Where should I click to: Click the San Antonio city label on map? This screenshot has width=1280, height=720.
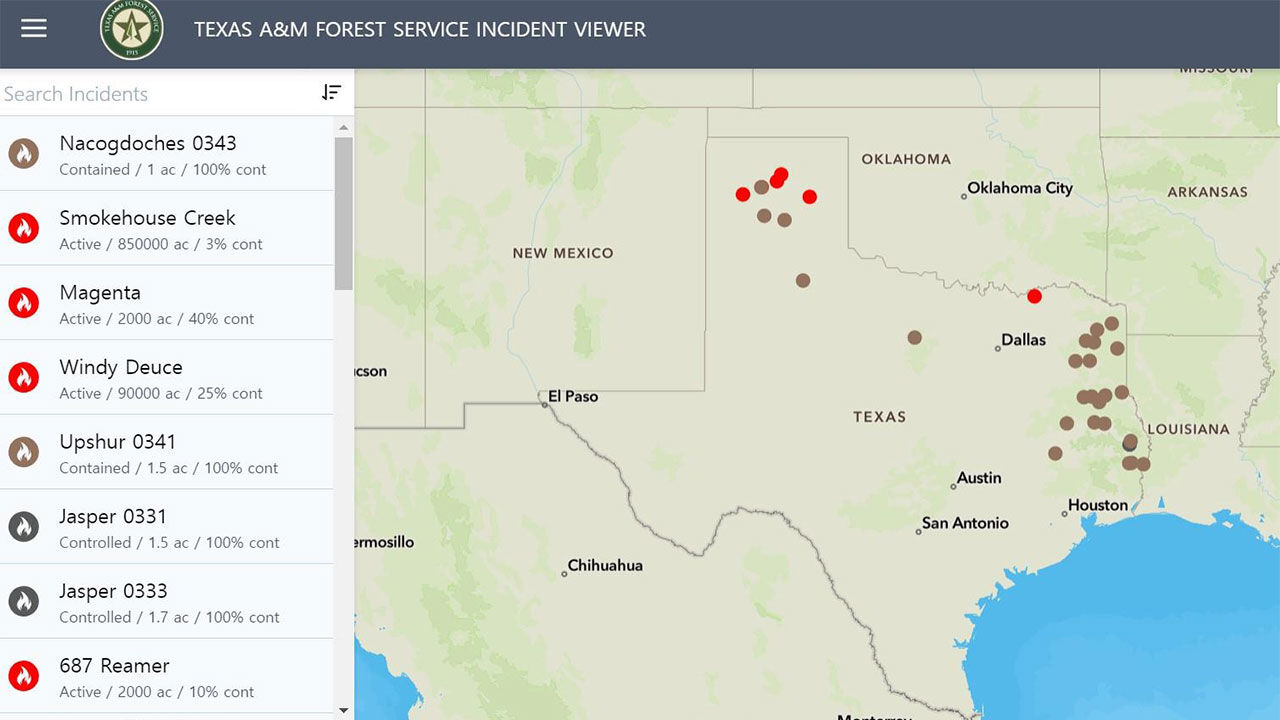tap(965, 523)
